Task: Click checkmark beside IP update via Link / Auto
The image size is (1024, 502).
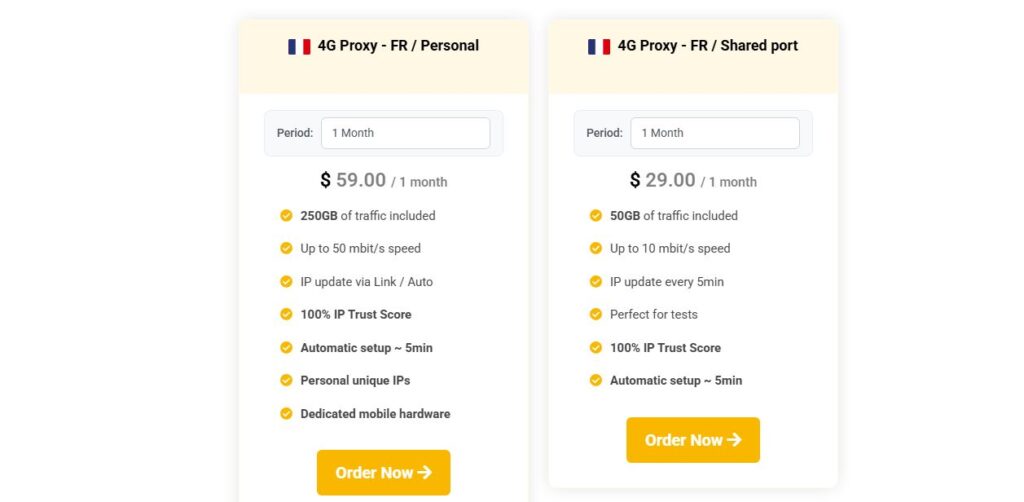Action: 286,281
